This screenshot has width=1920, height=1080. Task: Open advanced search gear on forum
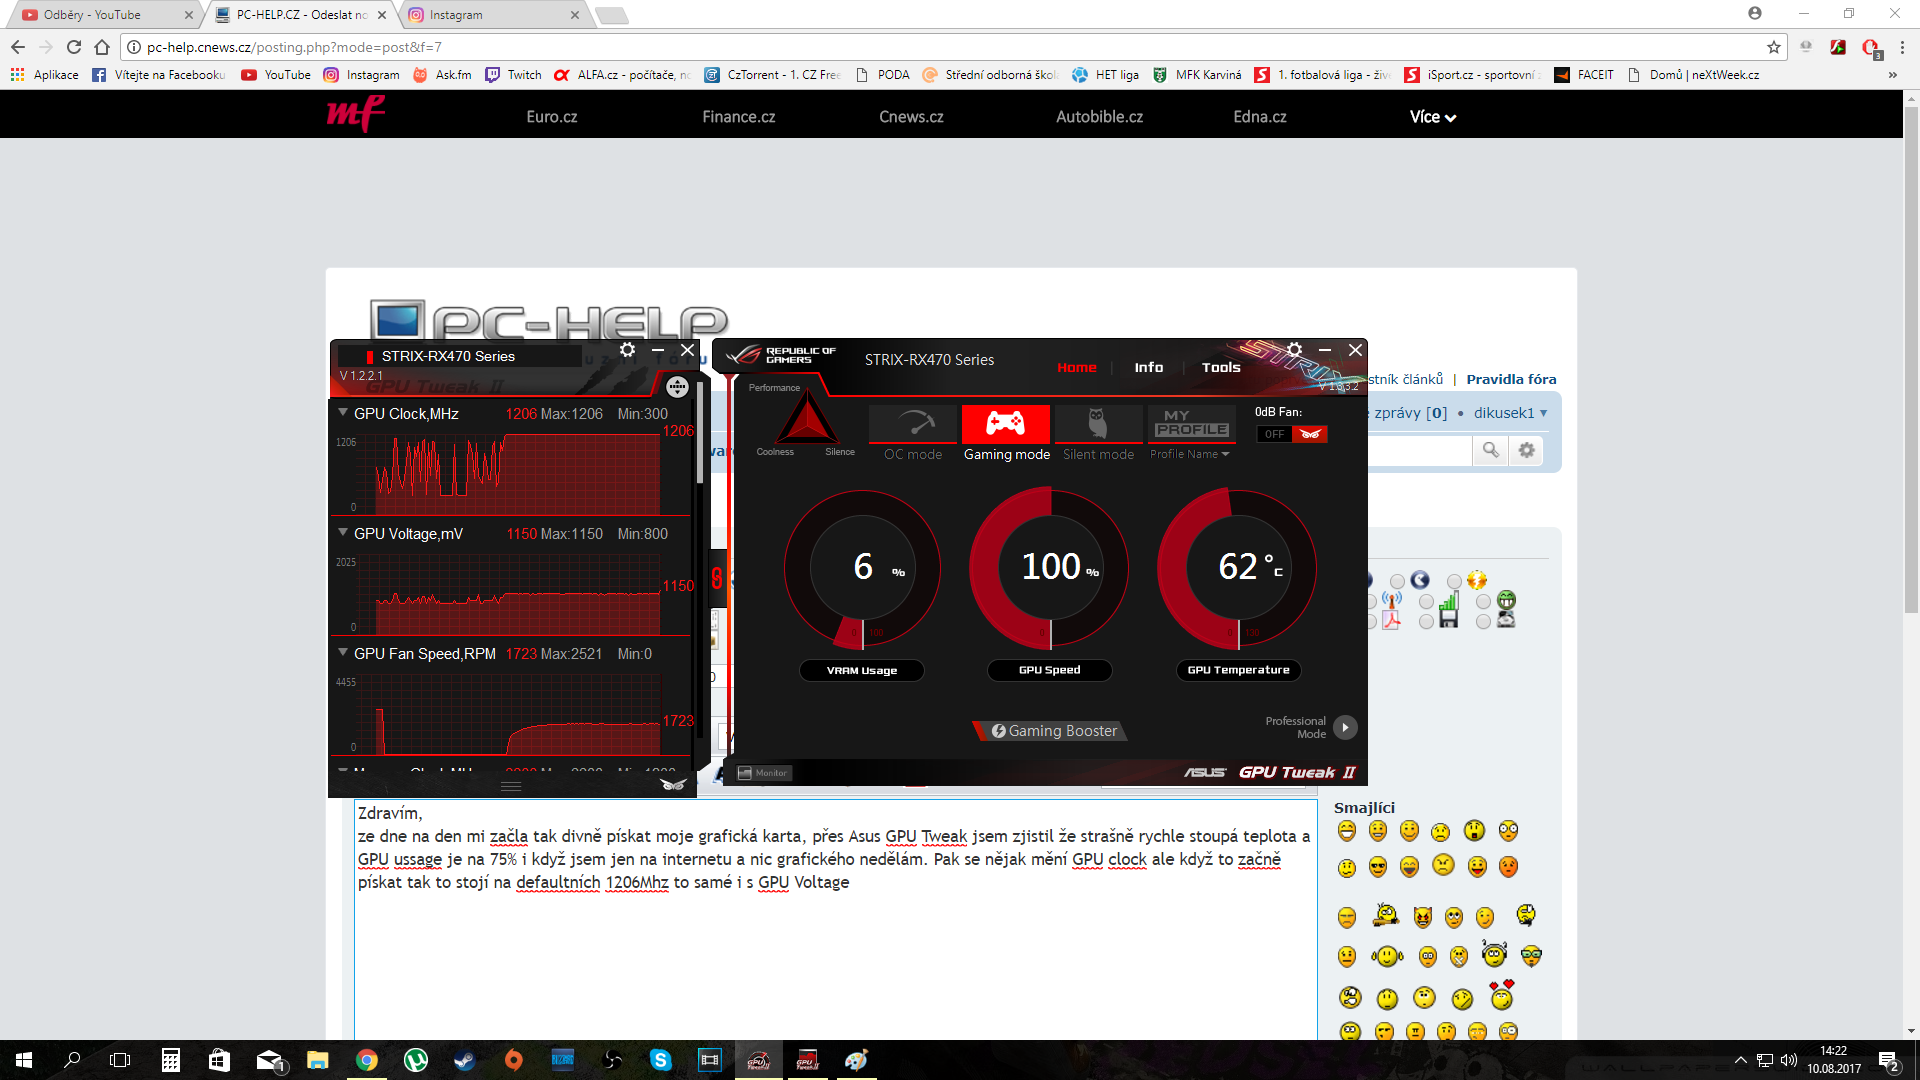click(x=1526, y=450)
